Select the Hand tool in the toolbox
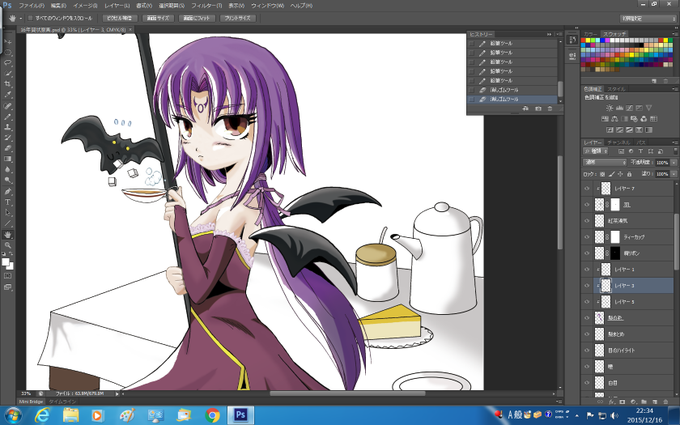Image resolution: width=680 pixels, height=425 pixels. [x=8, y=235]
